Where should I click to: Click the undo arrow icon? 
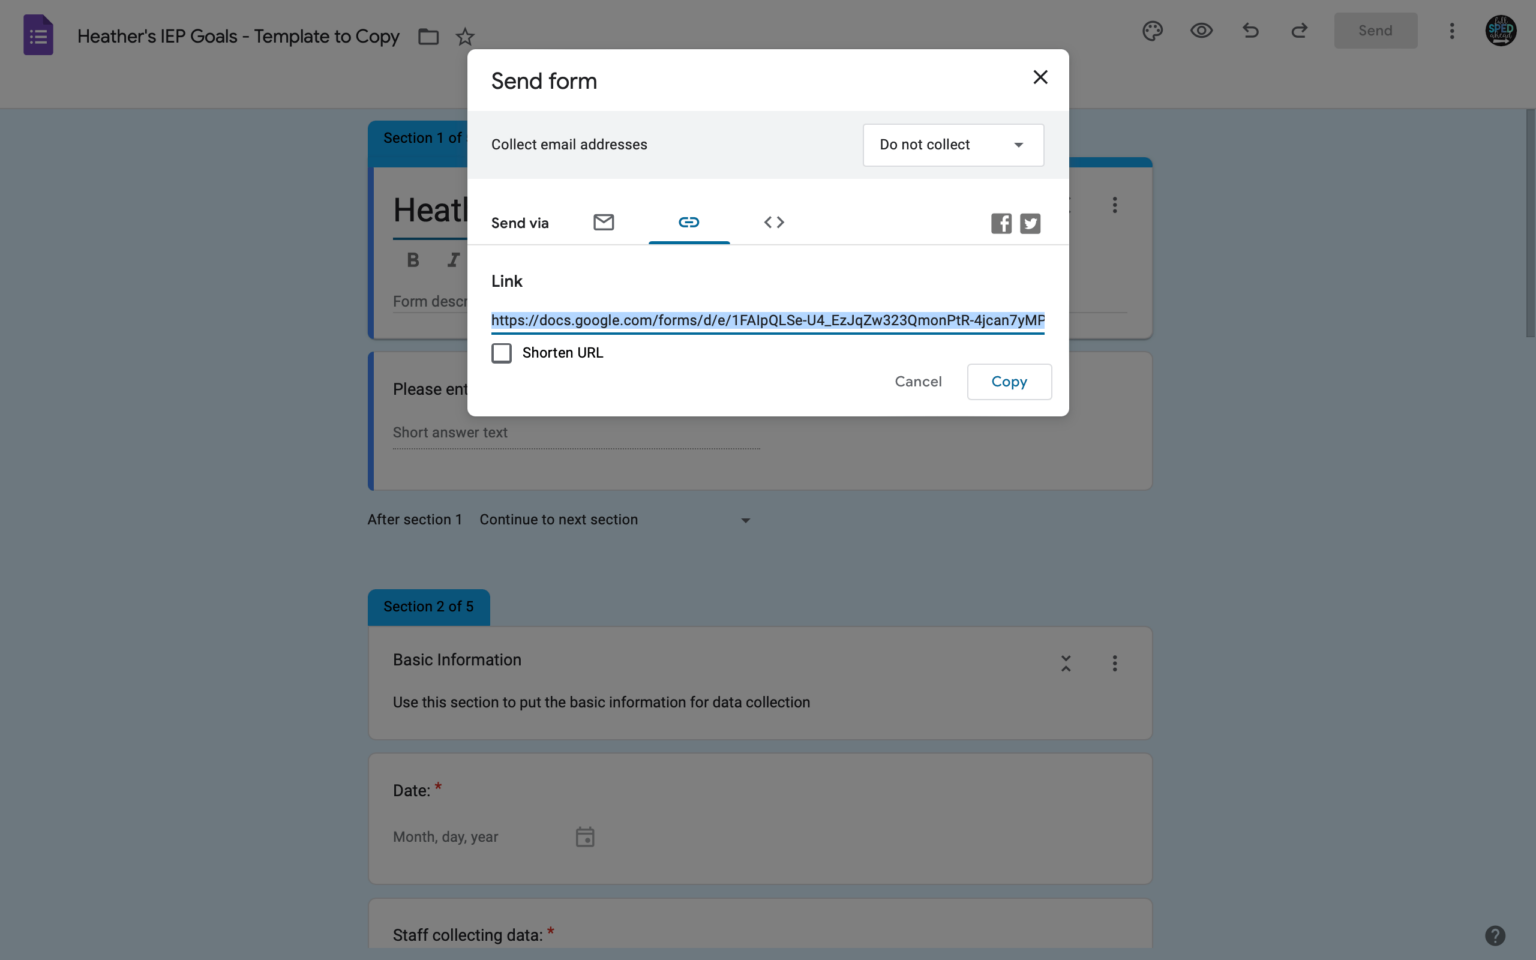pos(1250,31)
